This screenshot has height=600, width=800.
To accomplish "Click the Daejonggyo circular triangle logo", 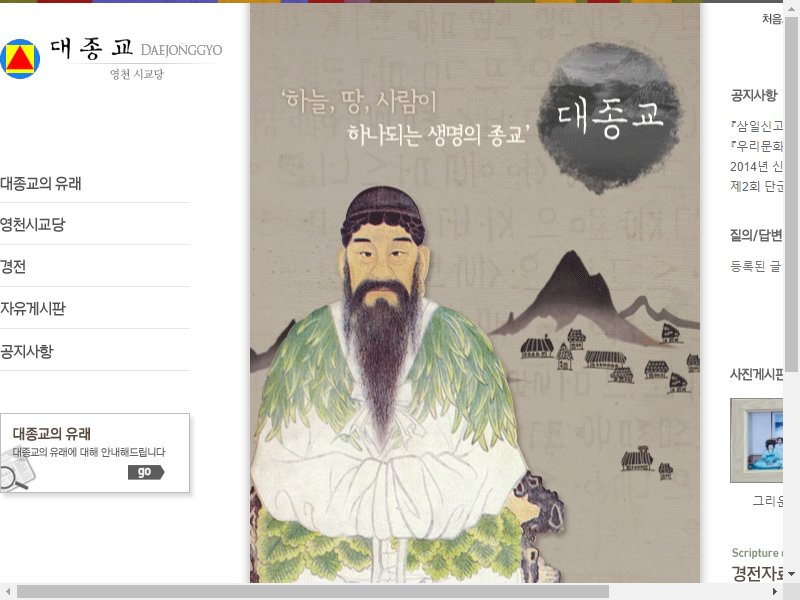I will pos(20,59).
